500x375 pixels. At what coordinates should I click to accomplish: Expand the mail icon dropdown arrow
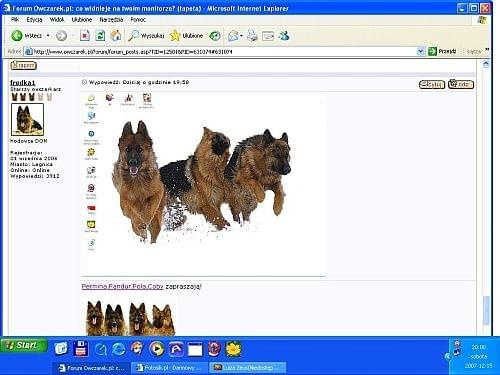(241, 36)
